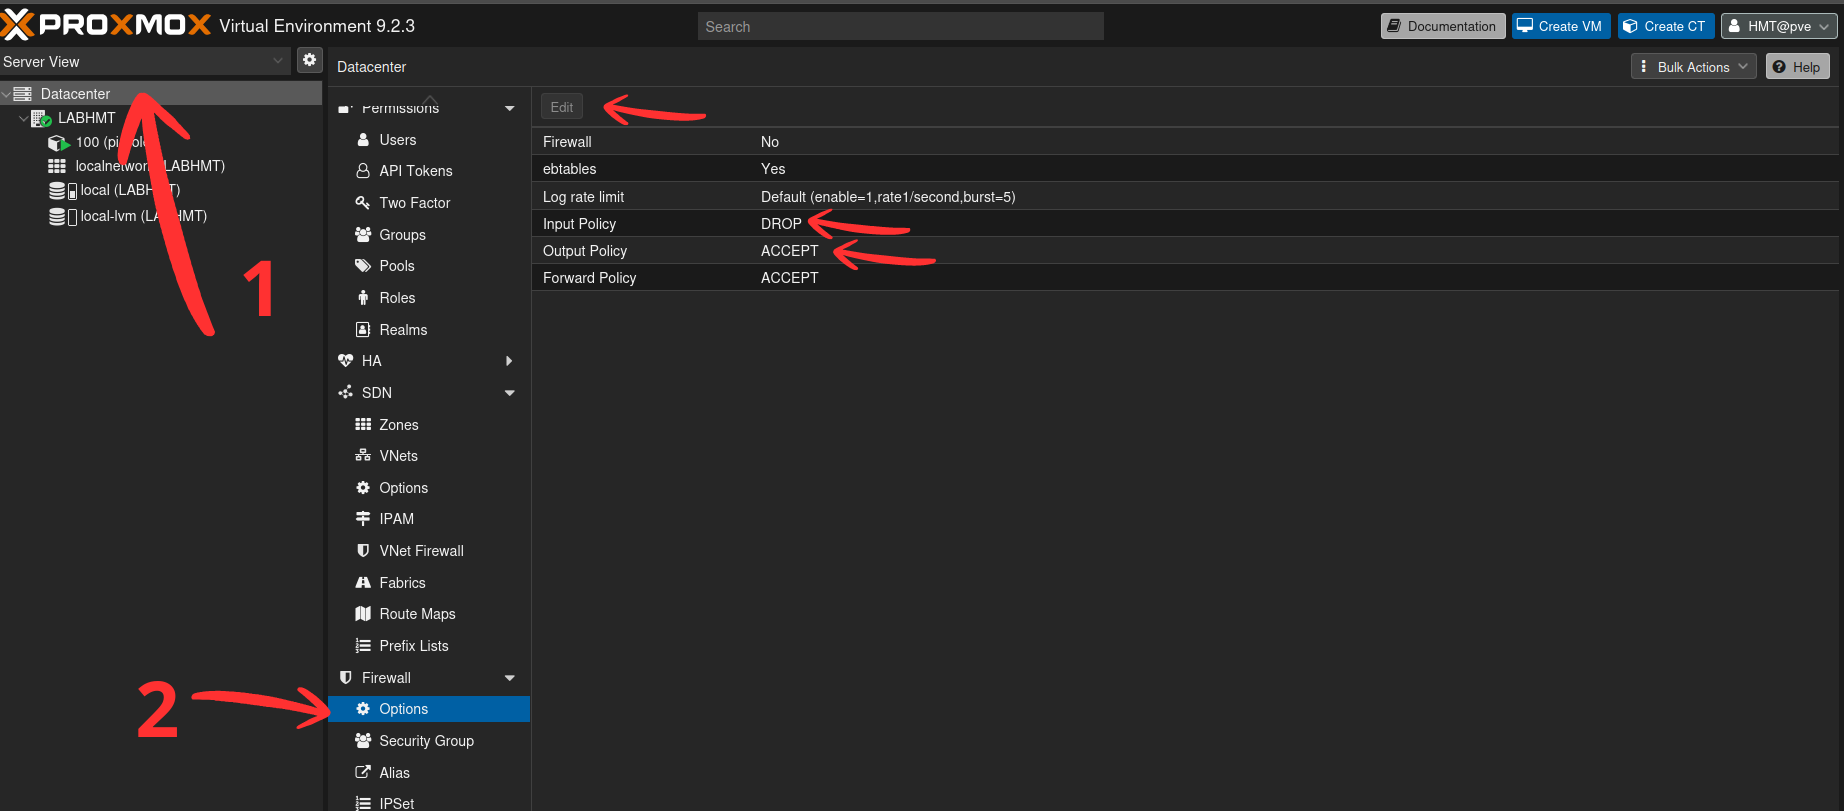Click the Pools tags icon
Screen dimensions: 1844x811
click(x=363, y=266)
